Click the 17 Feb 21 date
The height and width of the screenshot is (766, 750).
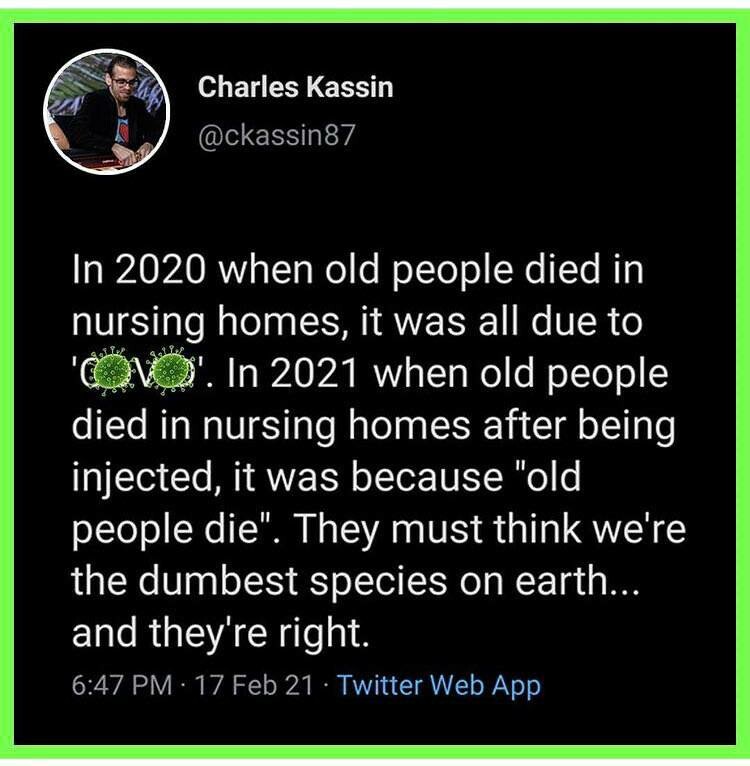(x=251, y=686)
